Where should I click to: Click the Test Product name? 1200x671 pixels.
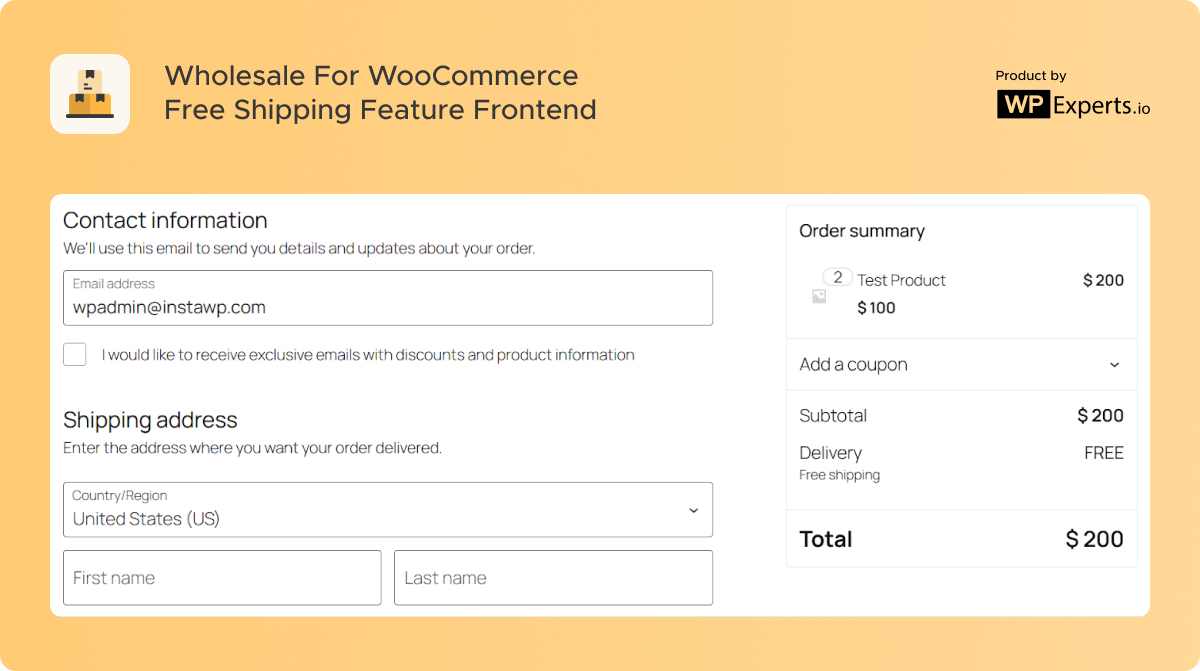click(x=901, y=280)
